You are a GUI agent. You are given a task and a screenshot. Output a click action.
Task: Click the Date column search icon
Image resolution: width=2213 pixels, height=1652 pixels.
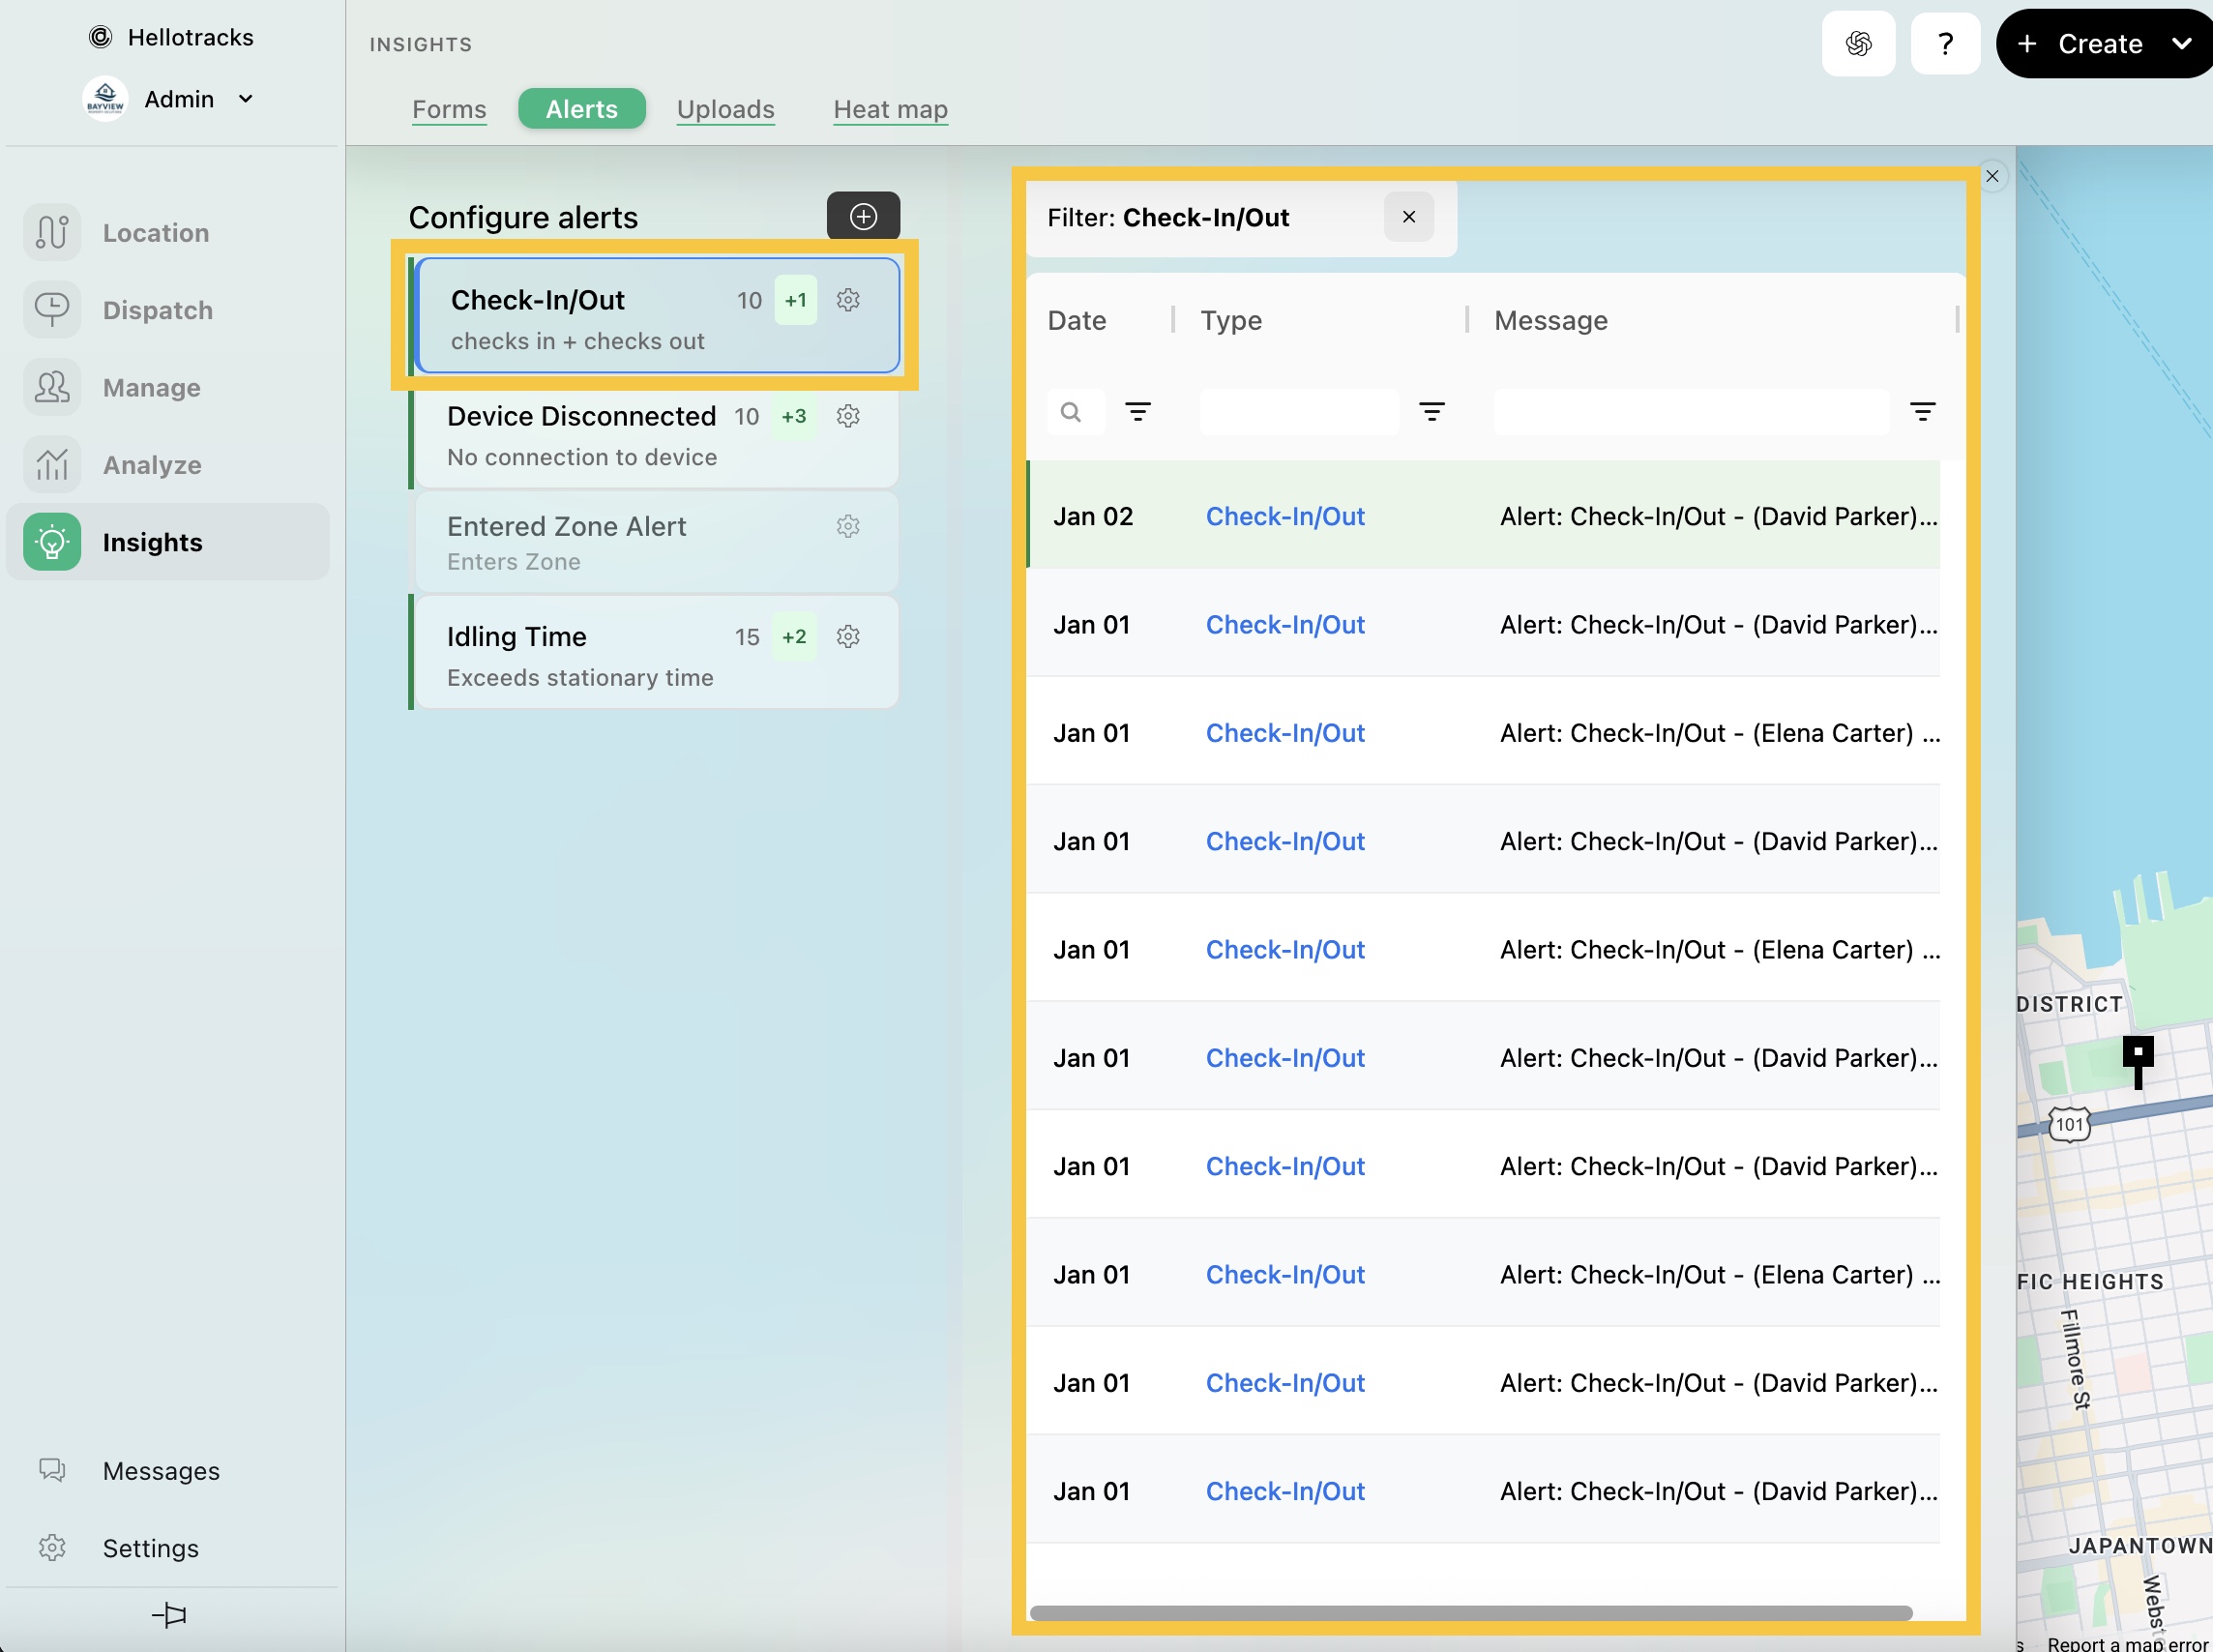click(1071, 412)
